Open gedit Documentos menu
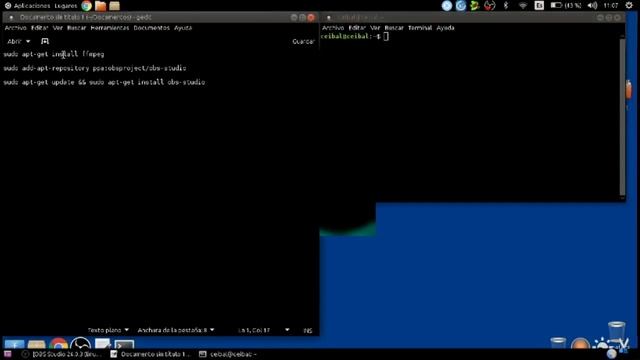 (152, 28)
